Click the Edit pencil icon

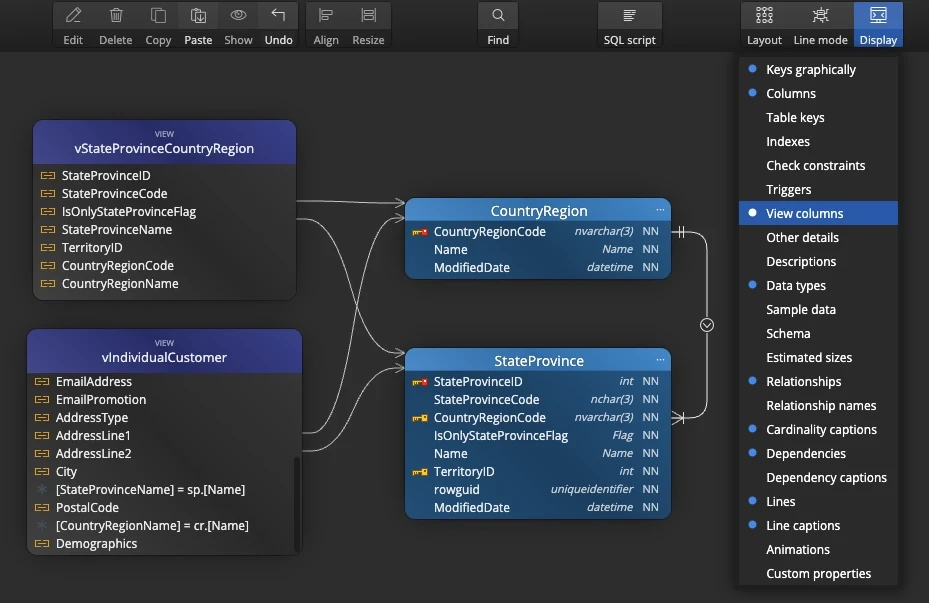pos(73,15)
